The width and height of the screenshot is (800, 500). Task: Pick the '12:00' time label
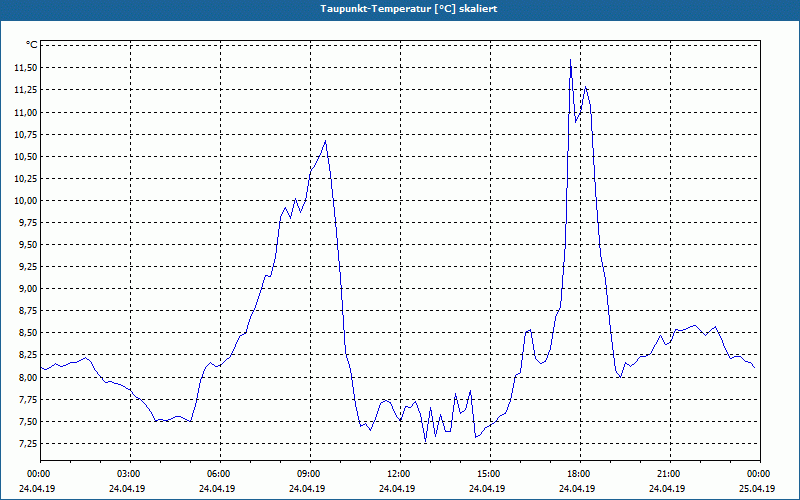[x=400, y=474]
